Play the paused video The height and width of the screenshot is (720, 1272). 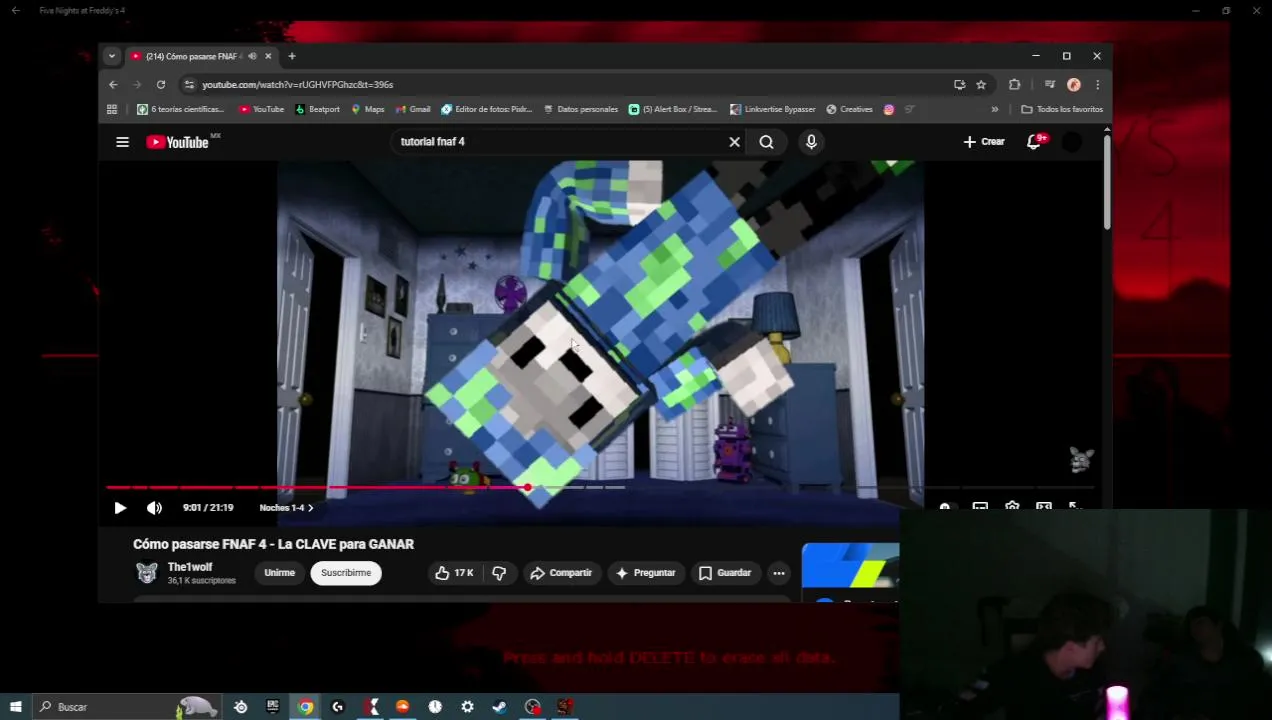120,508
